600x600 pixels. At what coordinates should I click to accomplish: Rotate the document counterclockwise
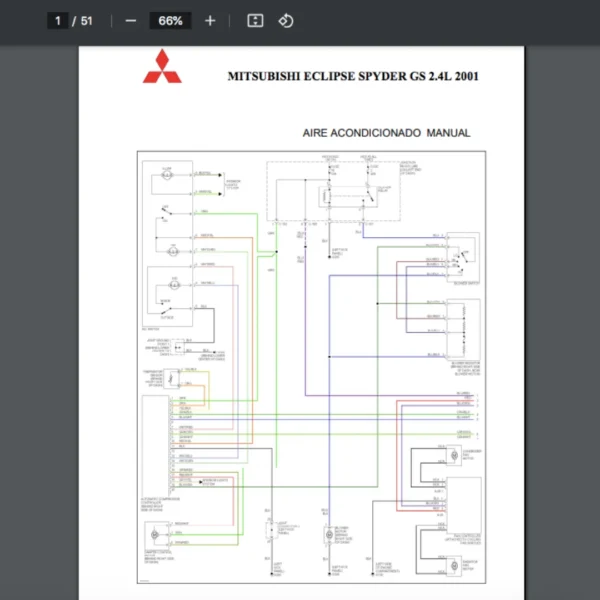286,21
